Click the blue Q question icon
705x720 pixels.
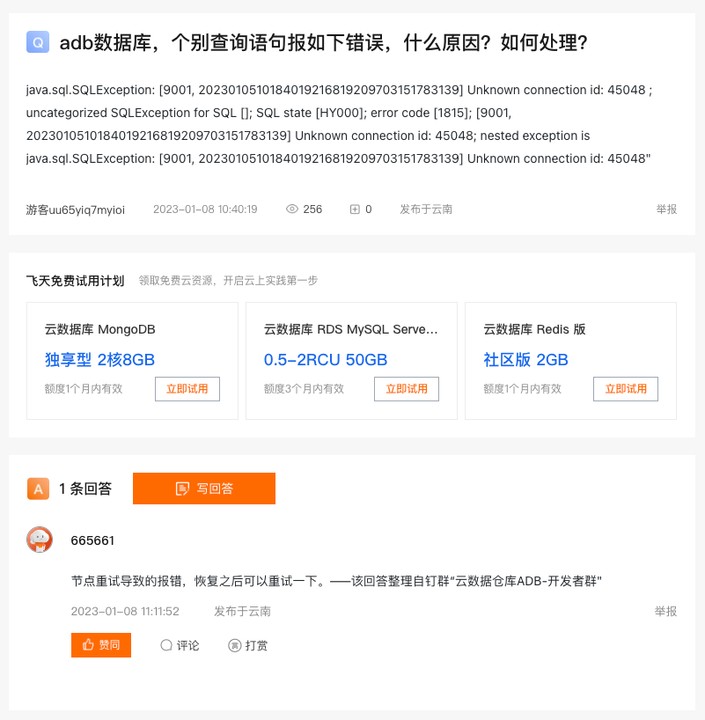(x=38, y=42)
